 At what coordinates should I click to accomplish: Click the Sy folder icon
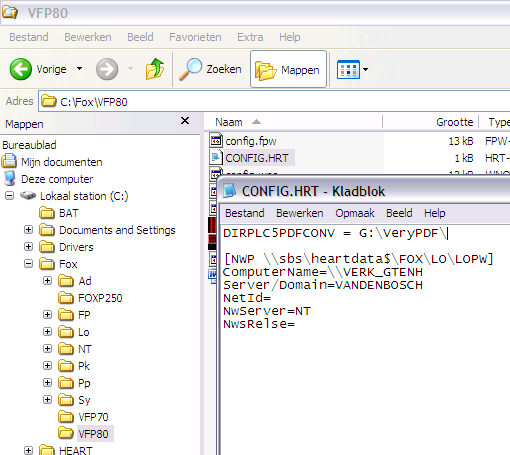[66, 400]
